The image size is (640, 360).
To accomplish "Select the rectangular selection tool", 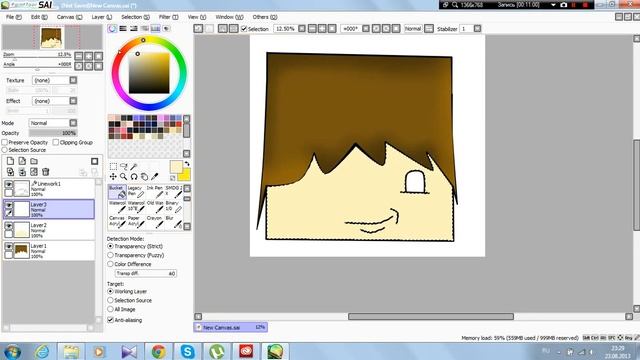I will (113, 166).
